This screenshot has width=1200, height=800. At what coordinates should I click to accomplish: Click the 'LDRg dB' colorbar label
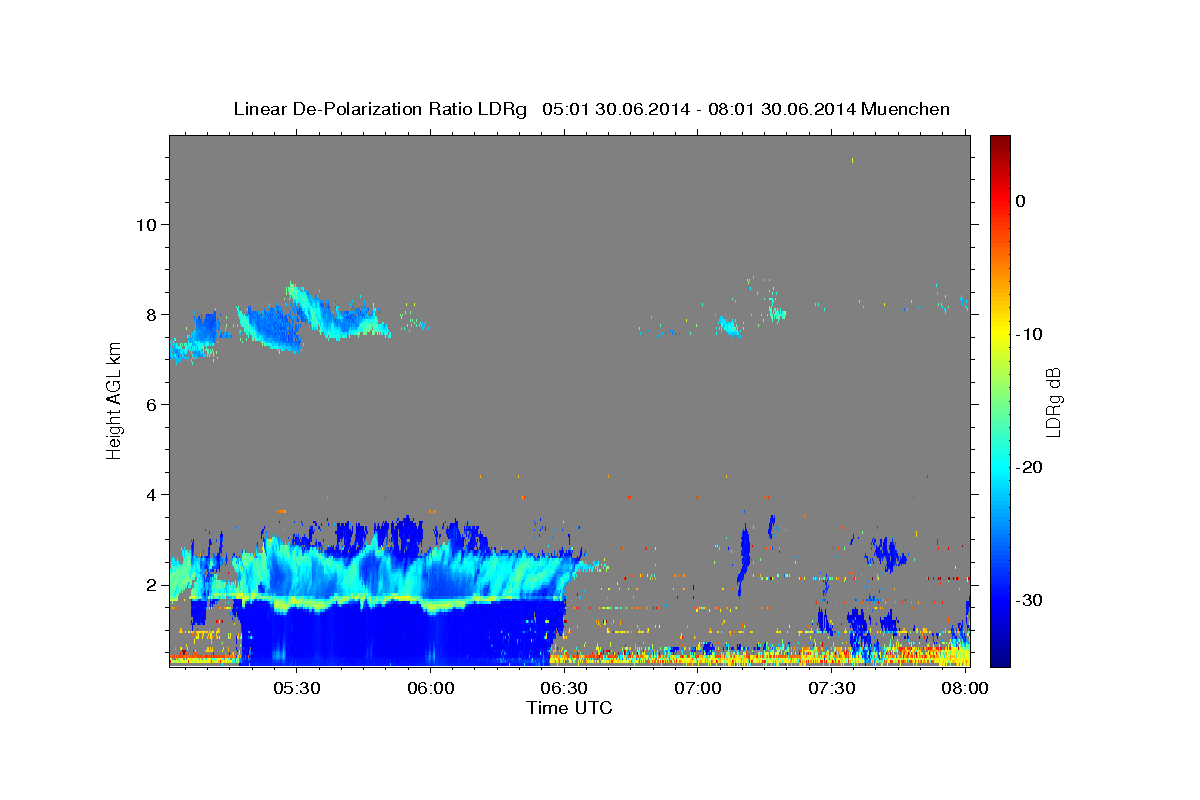tap(1052, 401)
